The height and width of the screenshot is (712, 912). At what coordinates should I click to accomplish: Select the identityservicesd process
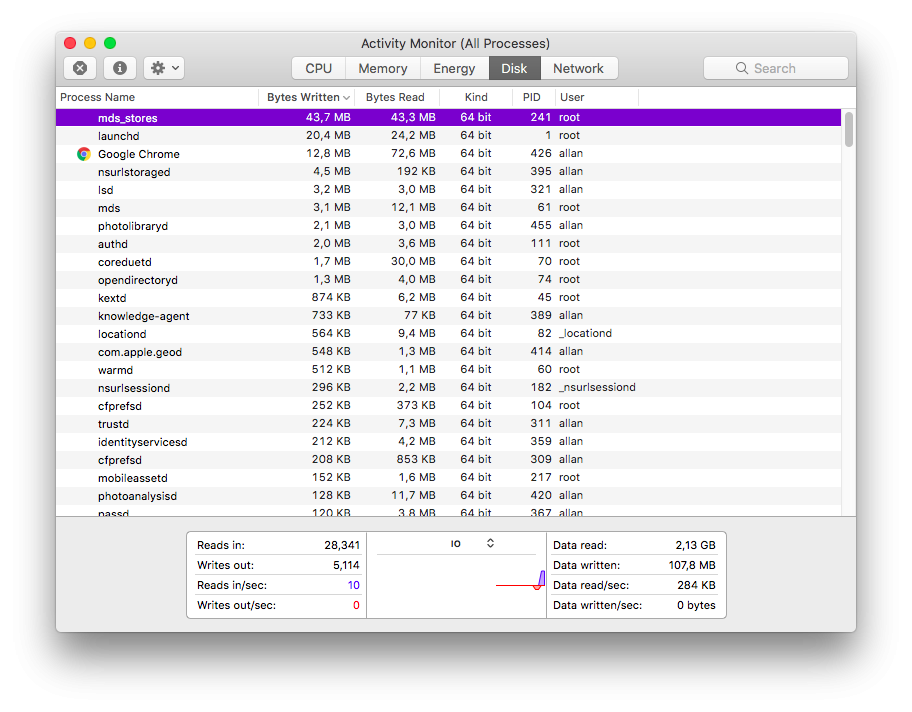[x=448, y=442]
